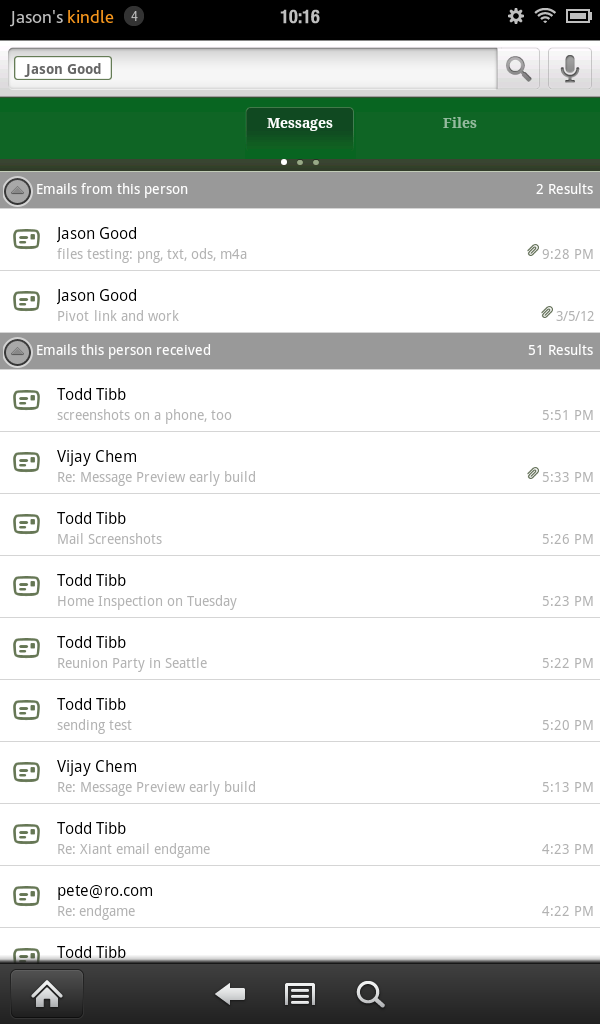Select the Messages tab
The height and width of the screenshot is (1024, 600).
[299, 124]
